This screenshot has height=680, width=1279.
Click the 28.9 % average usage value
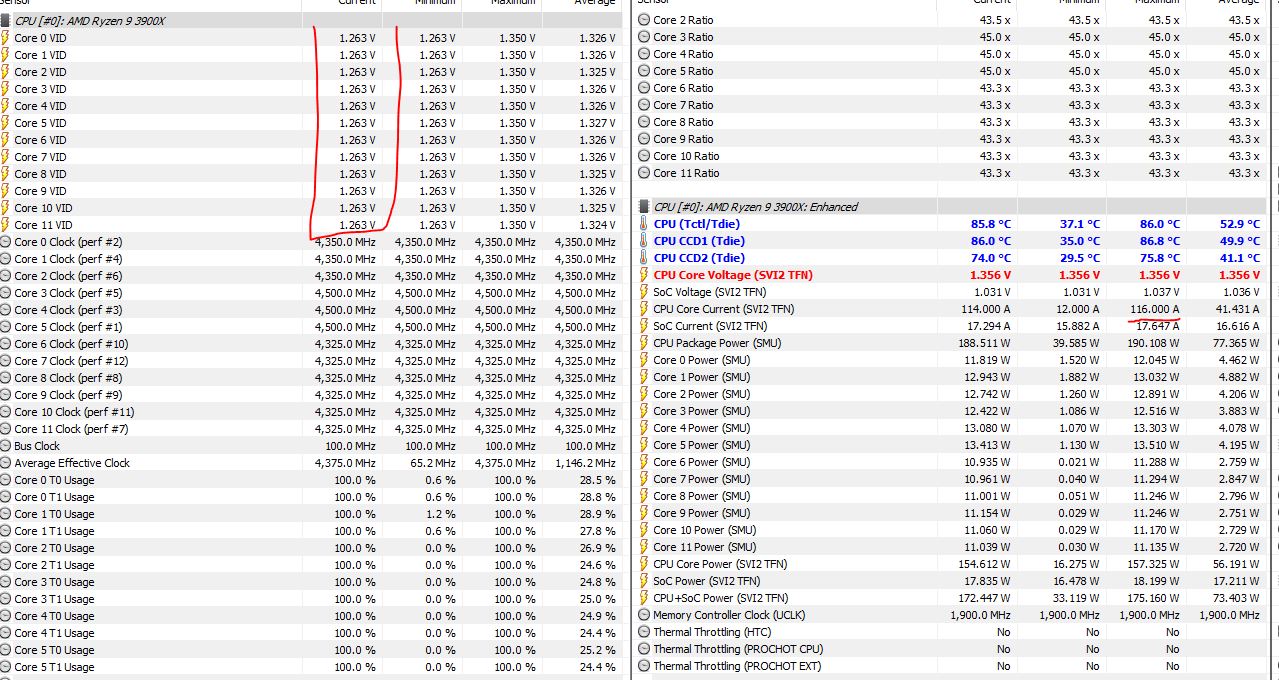[x=598, y=514]
